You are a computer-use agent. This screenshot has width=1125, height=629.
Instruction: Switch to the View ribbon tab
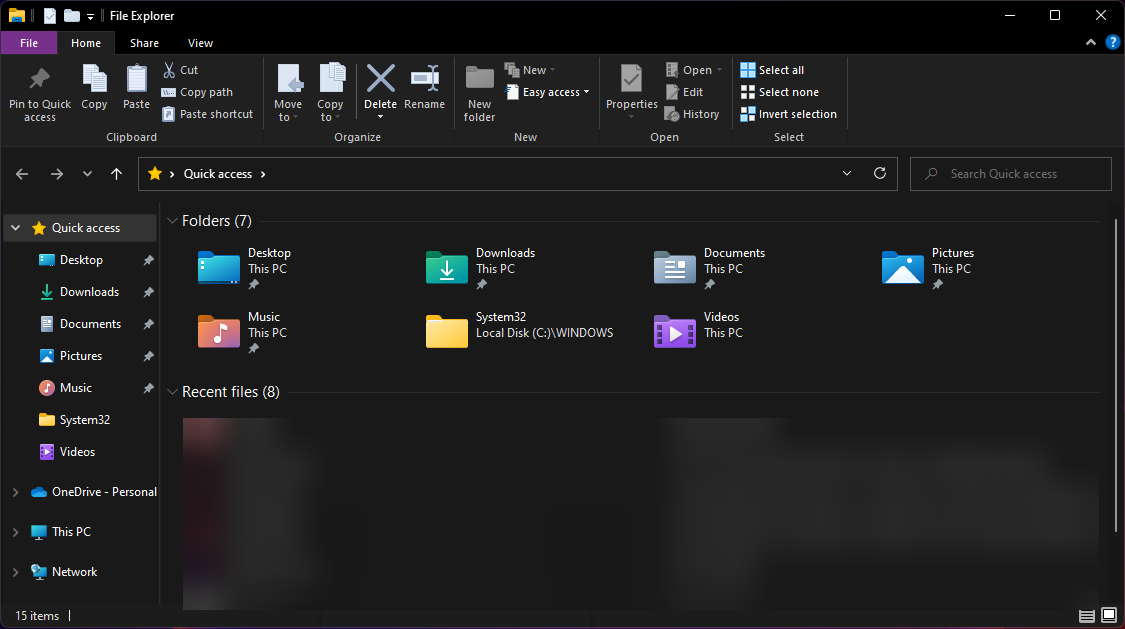(x=200, y=43)
